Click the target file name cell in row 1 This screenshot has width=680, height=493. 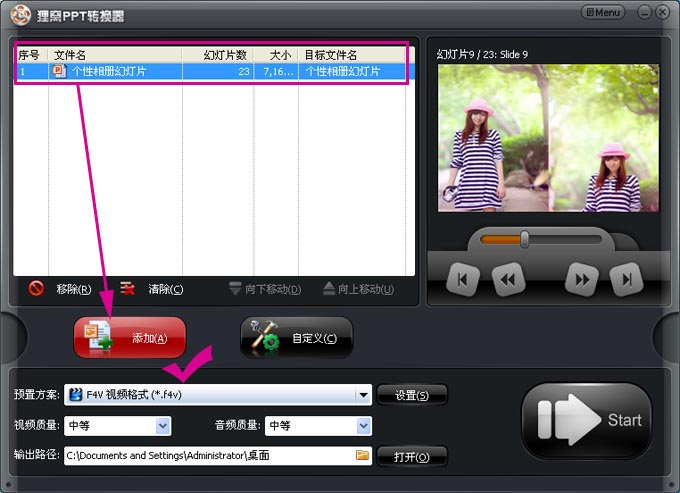pyautogui.click(x=352, y=72)
